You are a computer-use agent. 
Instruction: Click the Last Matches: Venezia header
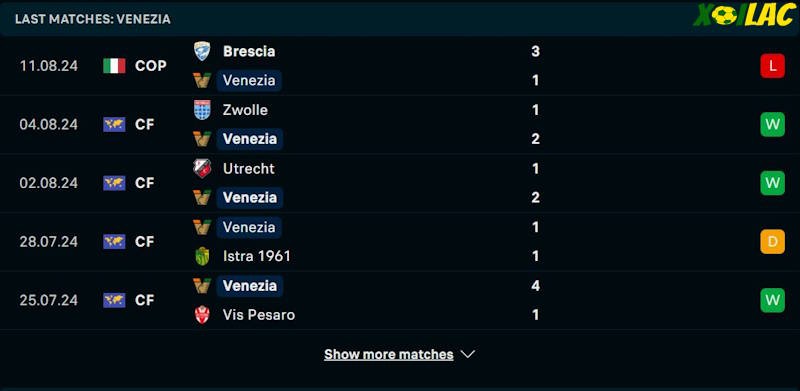[93, 19]
